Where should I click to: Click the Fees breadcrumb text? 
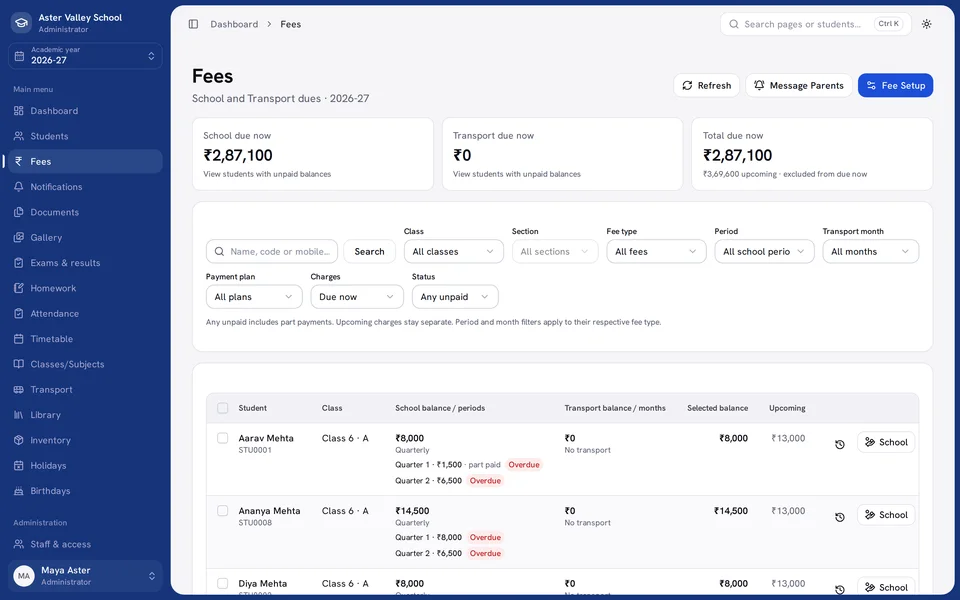coord(290,24)
